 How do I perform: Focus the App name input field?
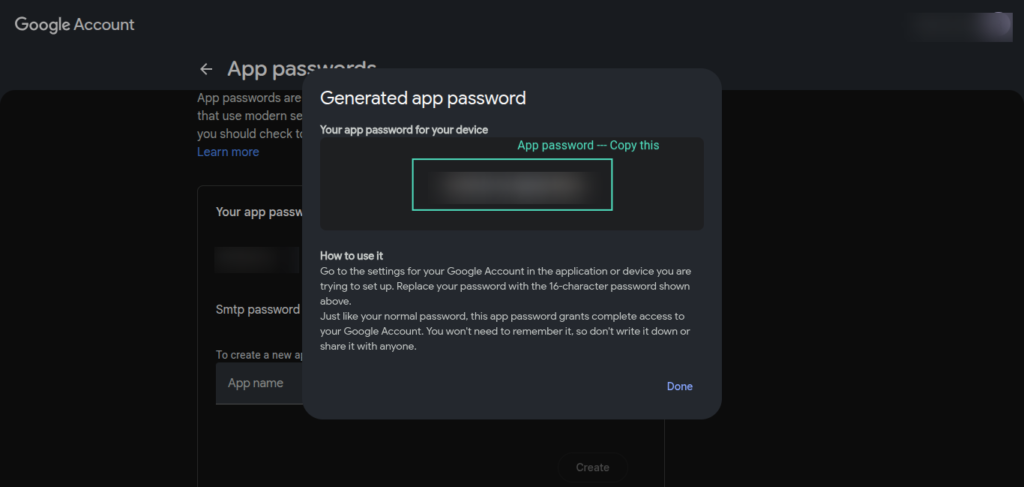pos(260,383)
